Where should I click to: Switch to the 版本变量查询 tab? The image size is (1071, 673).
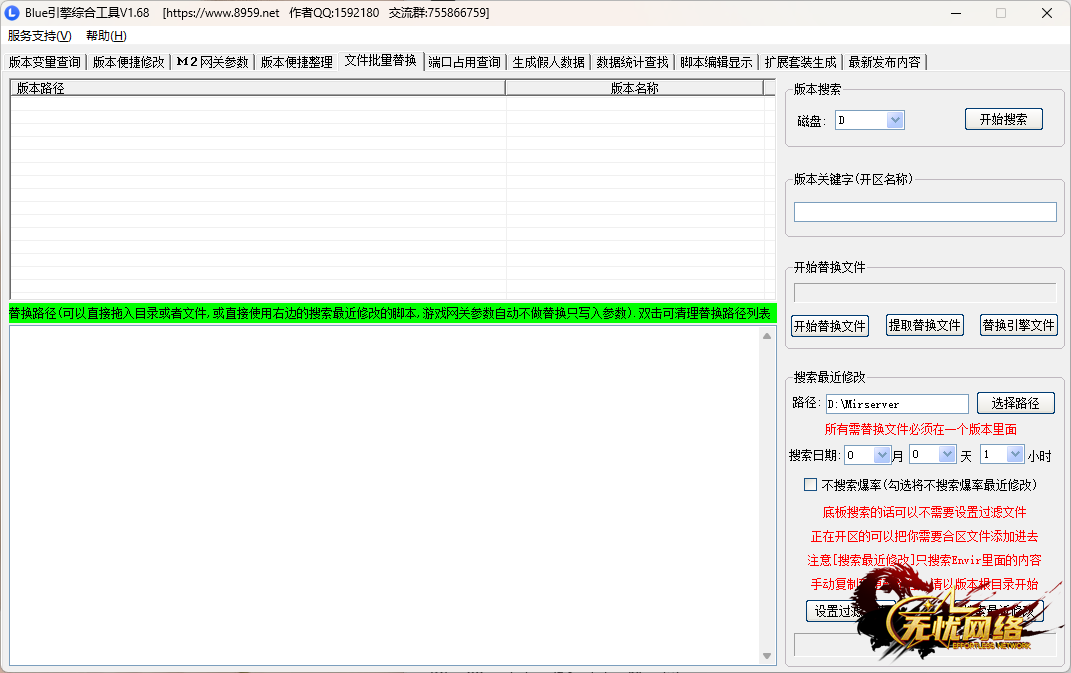45,62
